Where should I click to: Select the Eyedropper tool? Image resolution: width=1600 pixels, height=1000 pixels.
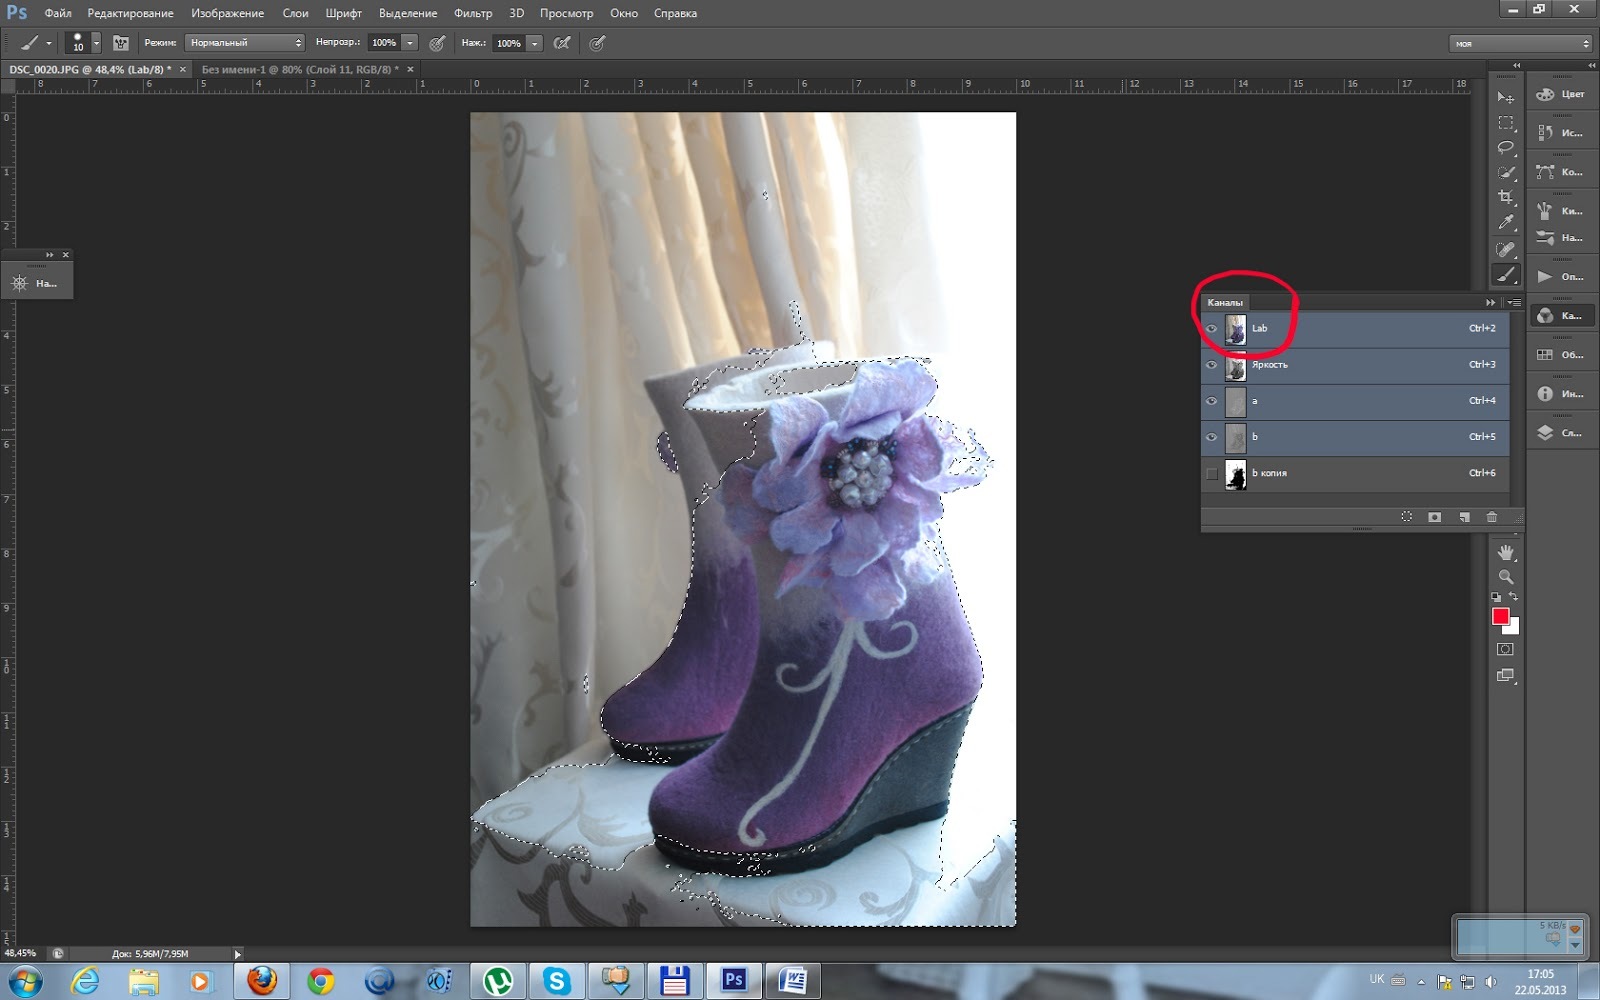[x=1505, y=222]
